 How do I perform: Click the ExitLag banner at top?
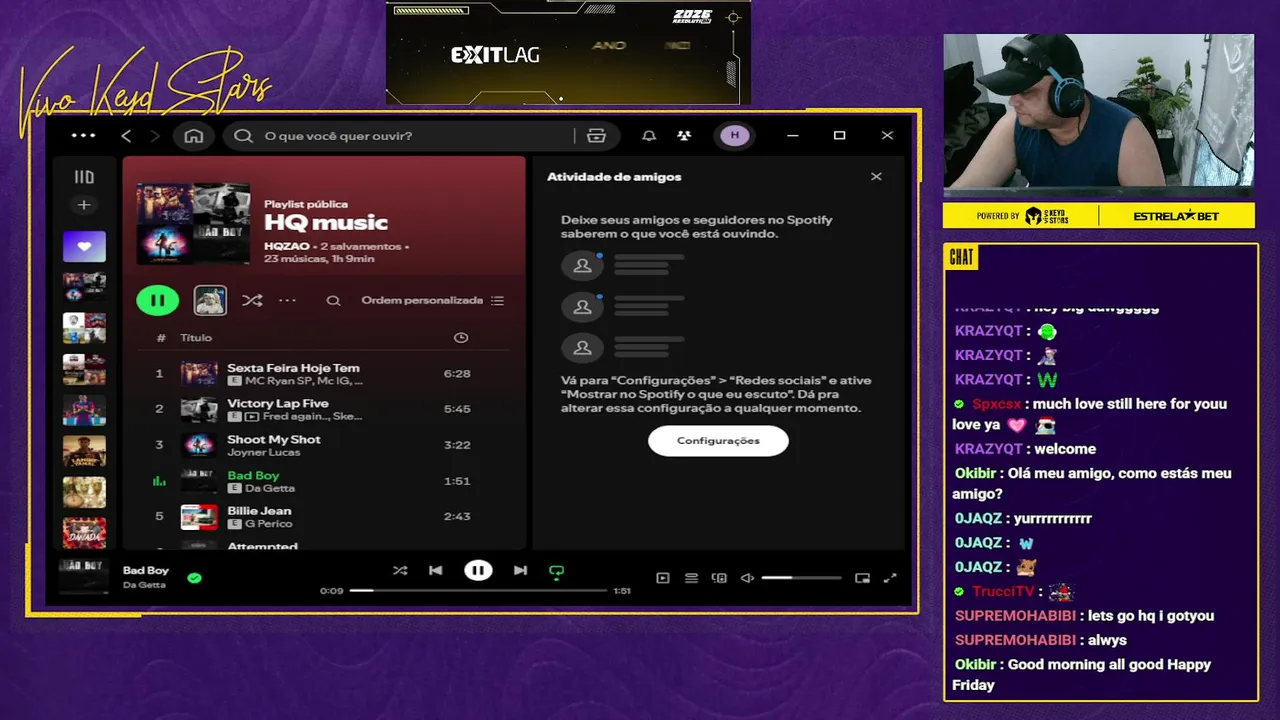click(x=568, y=52)
